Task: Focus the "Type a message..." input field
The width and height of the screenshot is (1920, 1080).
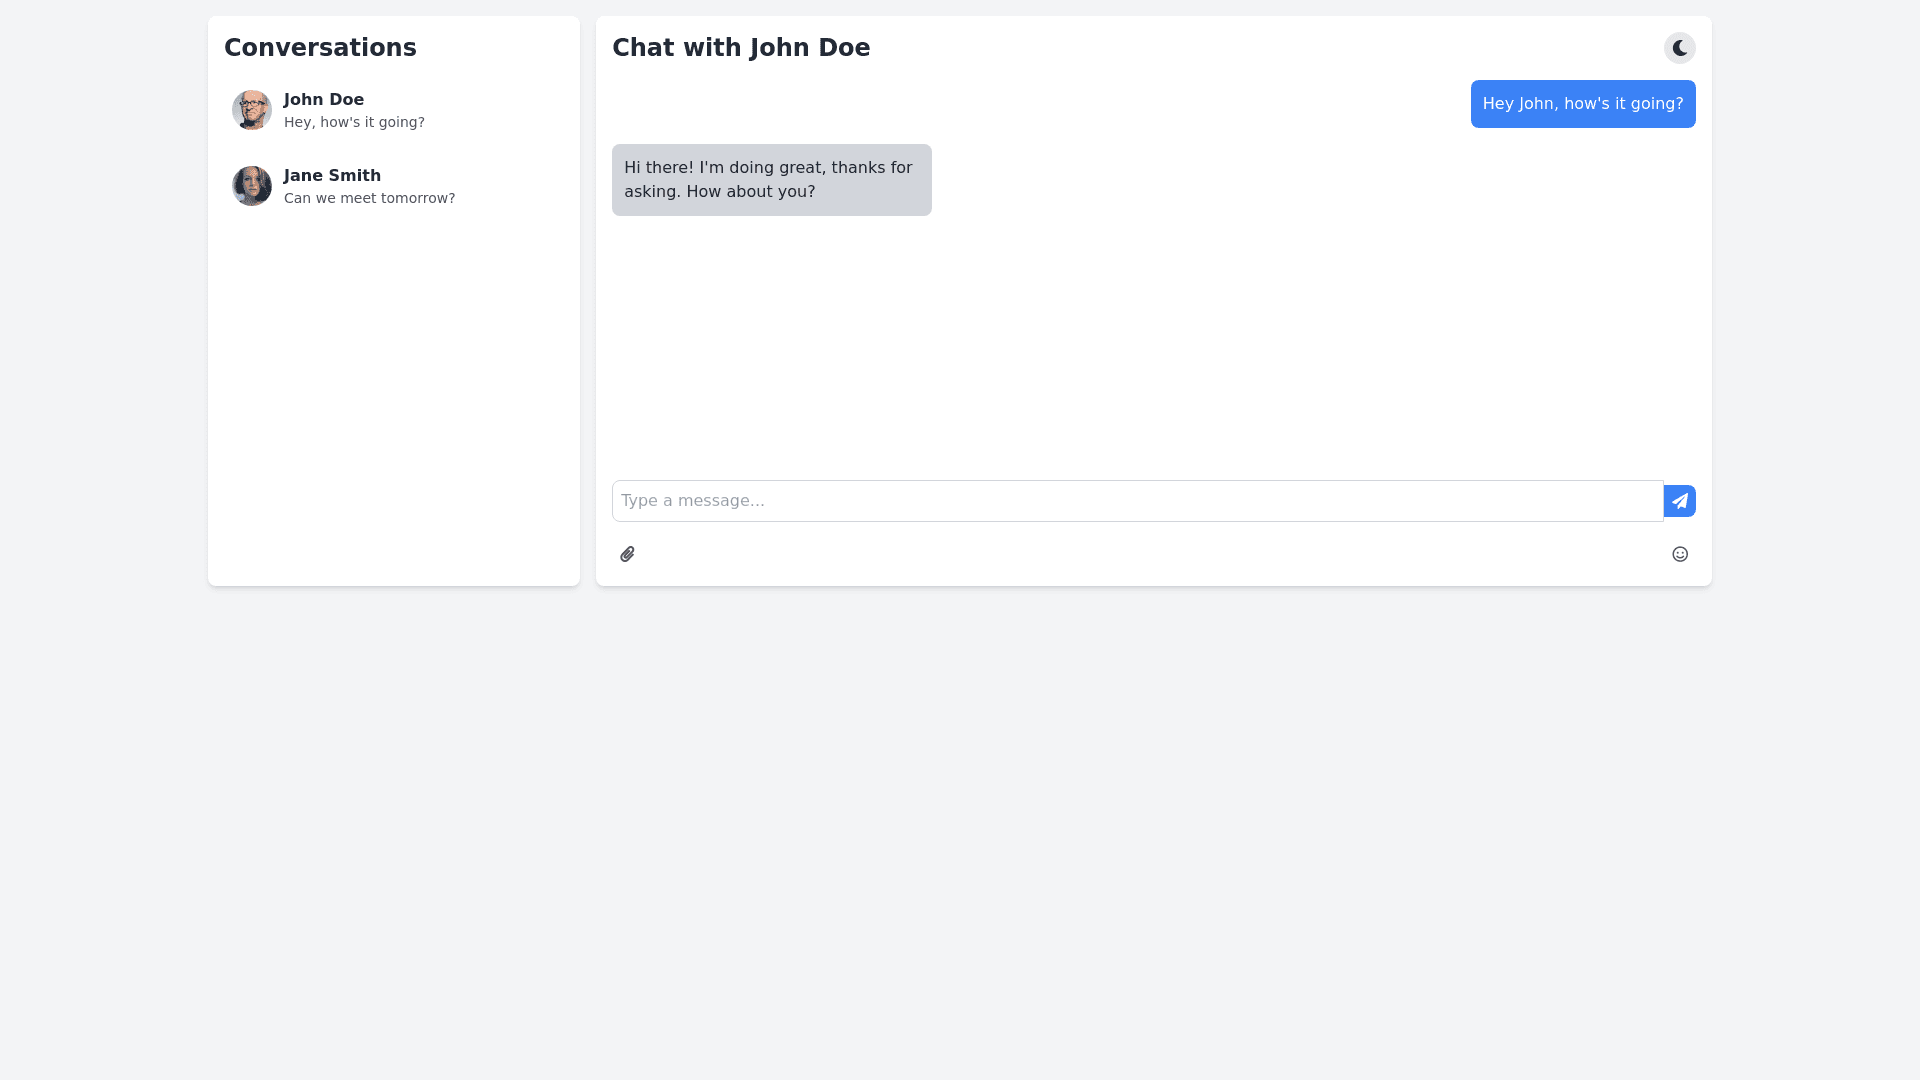Action: point(1137,501)
